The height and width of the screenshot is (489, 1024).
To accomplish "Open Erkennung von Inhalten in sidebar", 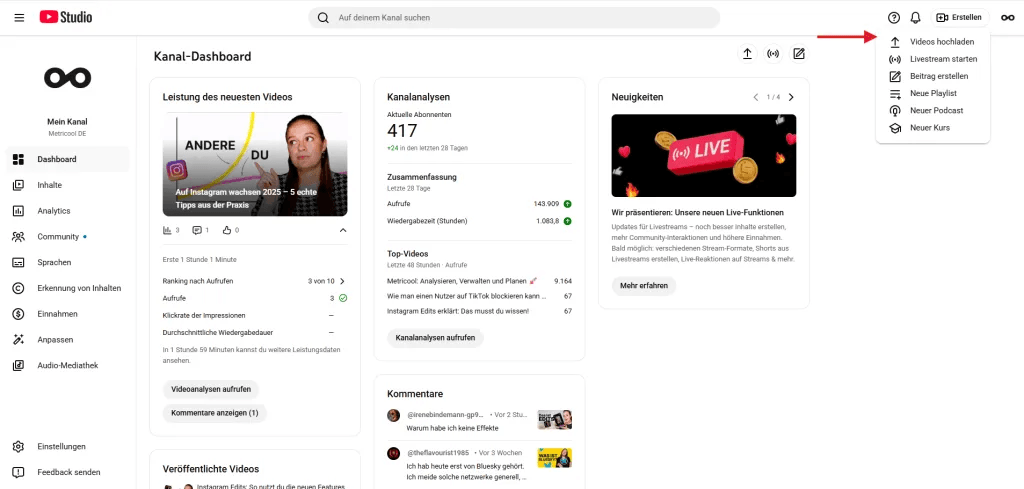I will point(68,288).
